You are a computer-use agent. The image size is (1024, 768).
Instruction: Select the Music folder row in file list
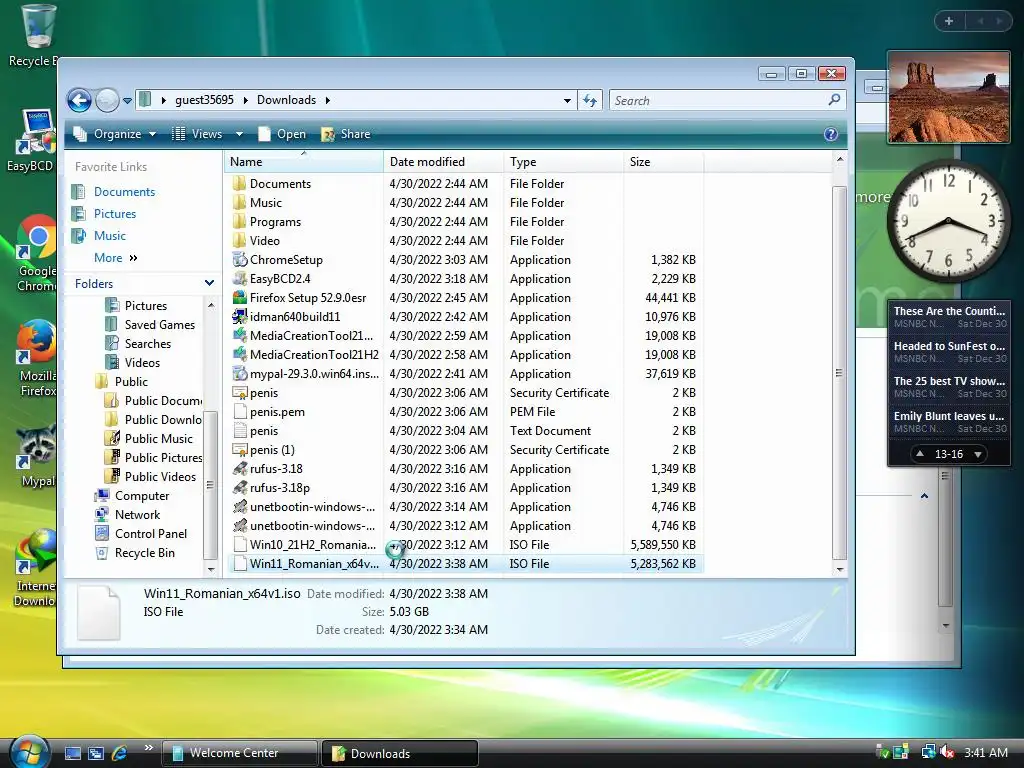pos(464,202)
